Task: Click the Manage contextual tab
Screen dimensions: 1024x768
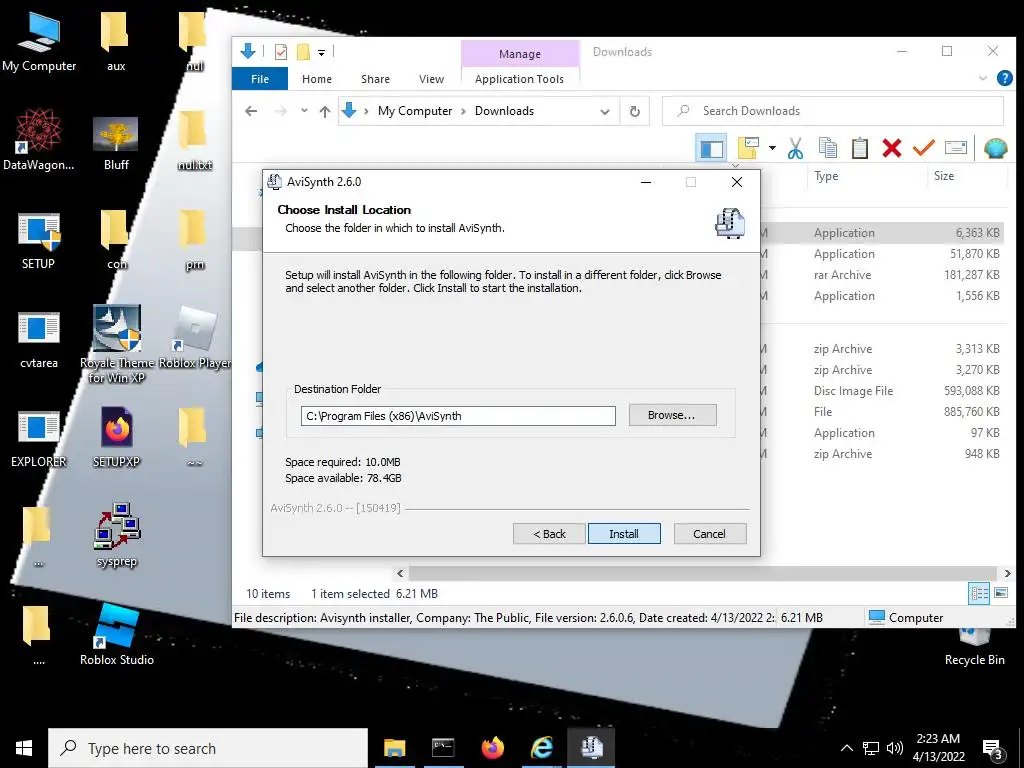Action: point(520,54)
